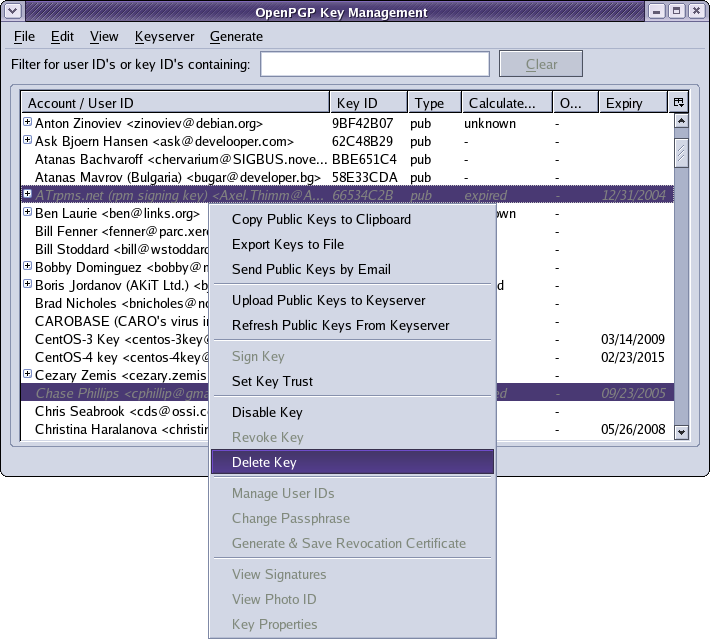The image size is (710, 639).
Task: Sort by Type column header
Action: coord(435,103)
